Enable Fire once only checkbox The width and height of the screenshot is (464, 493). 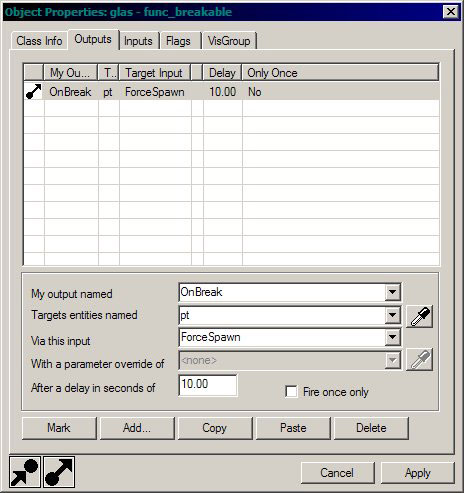pyautogui.click(x=291, y=391)
